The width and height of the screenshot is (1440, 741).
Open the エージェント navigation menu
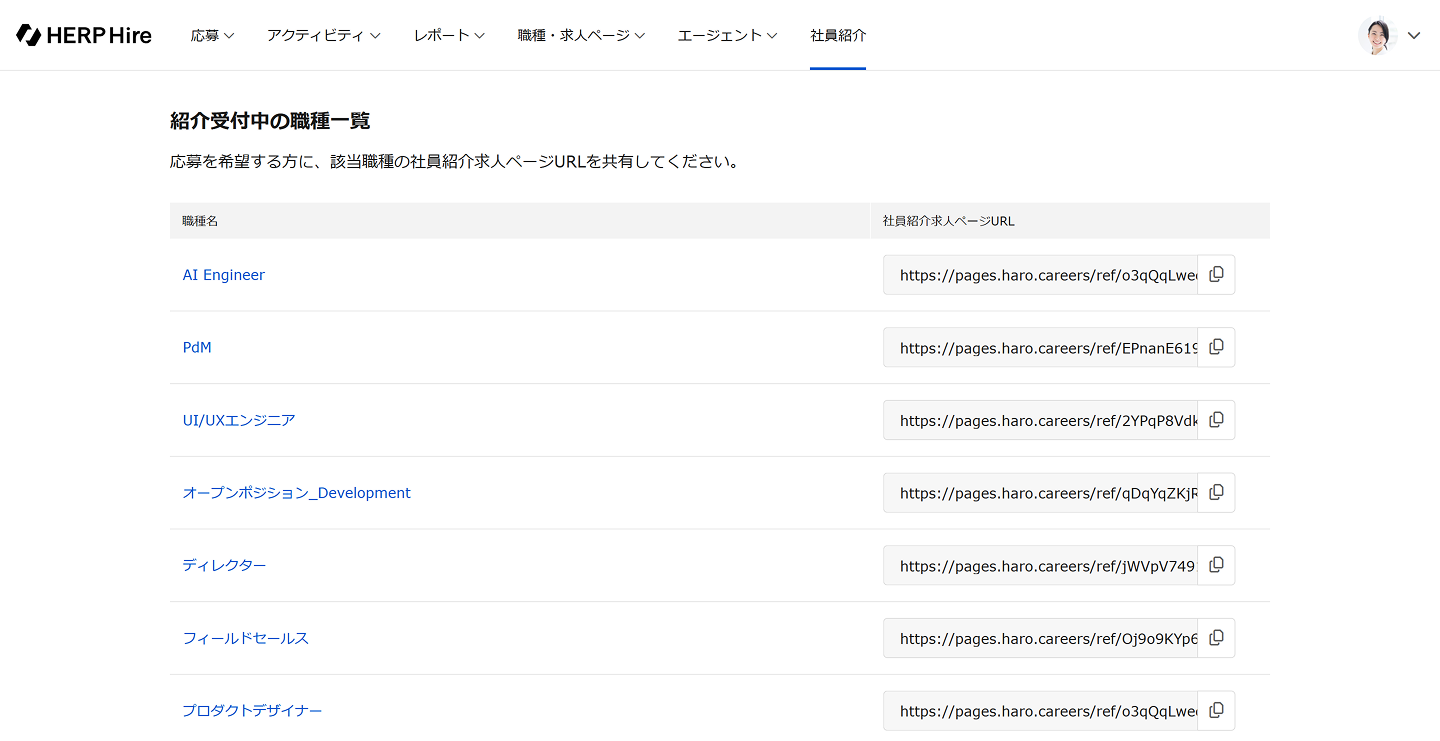727,35
